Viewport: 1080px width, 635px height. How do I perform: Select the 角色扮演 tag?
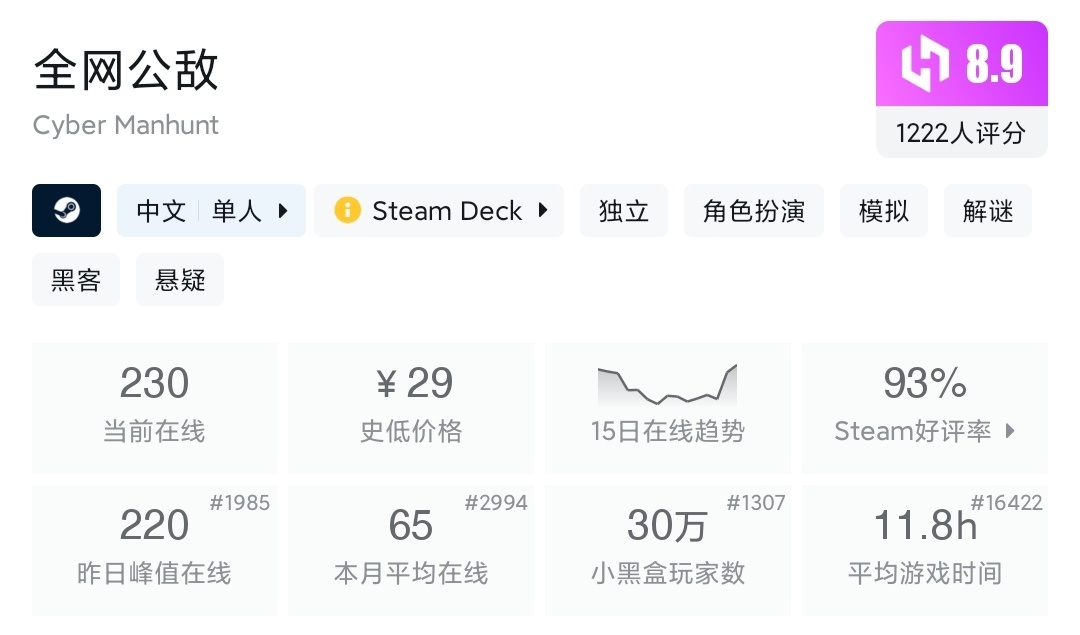(754, 211)
